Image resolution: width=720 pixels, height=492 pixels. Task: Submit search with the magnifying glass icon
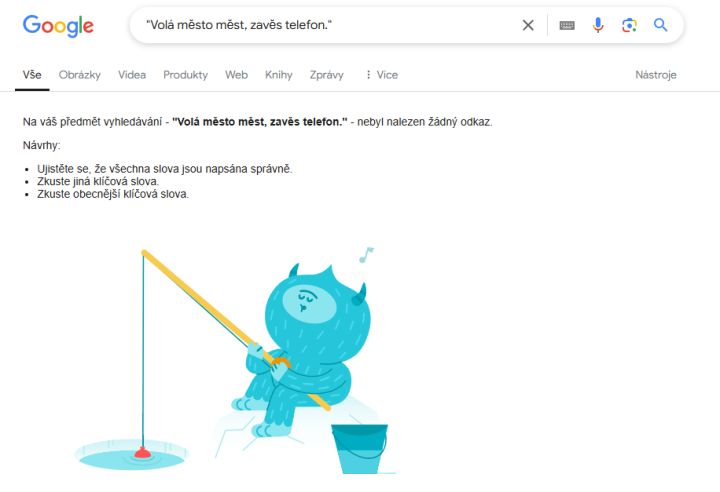[660, 25]
